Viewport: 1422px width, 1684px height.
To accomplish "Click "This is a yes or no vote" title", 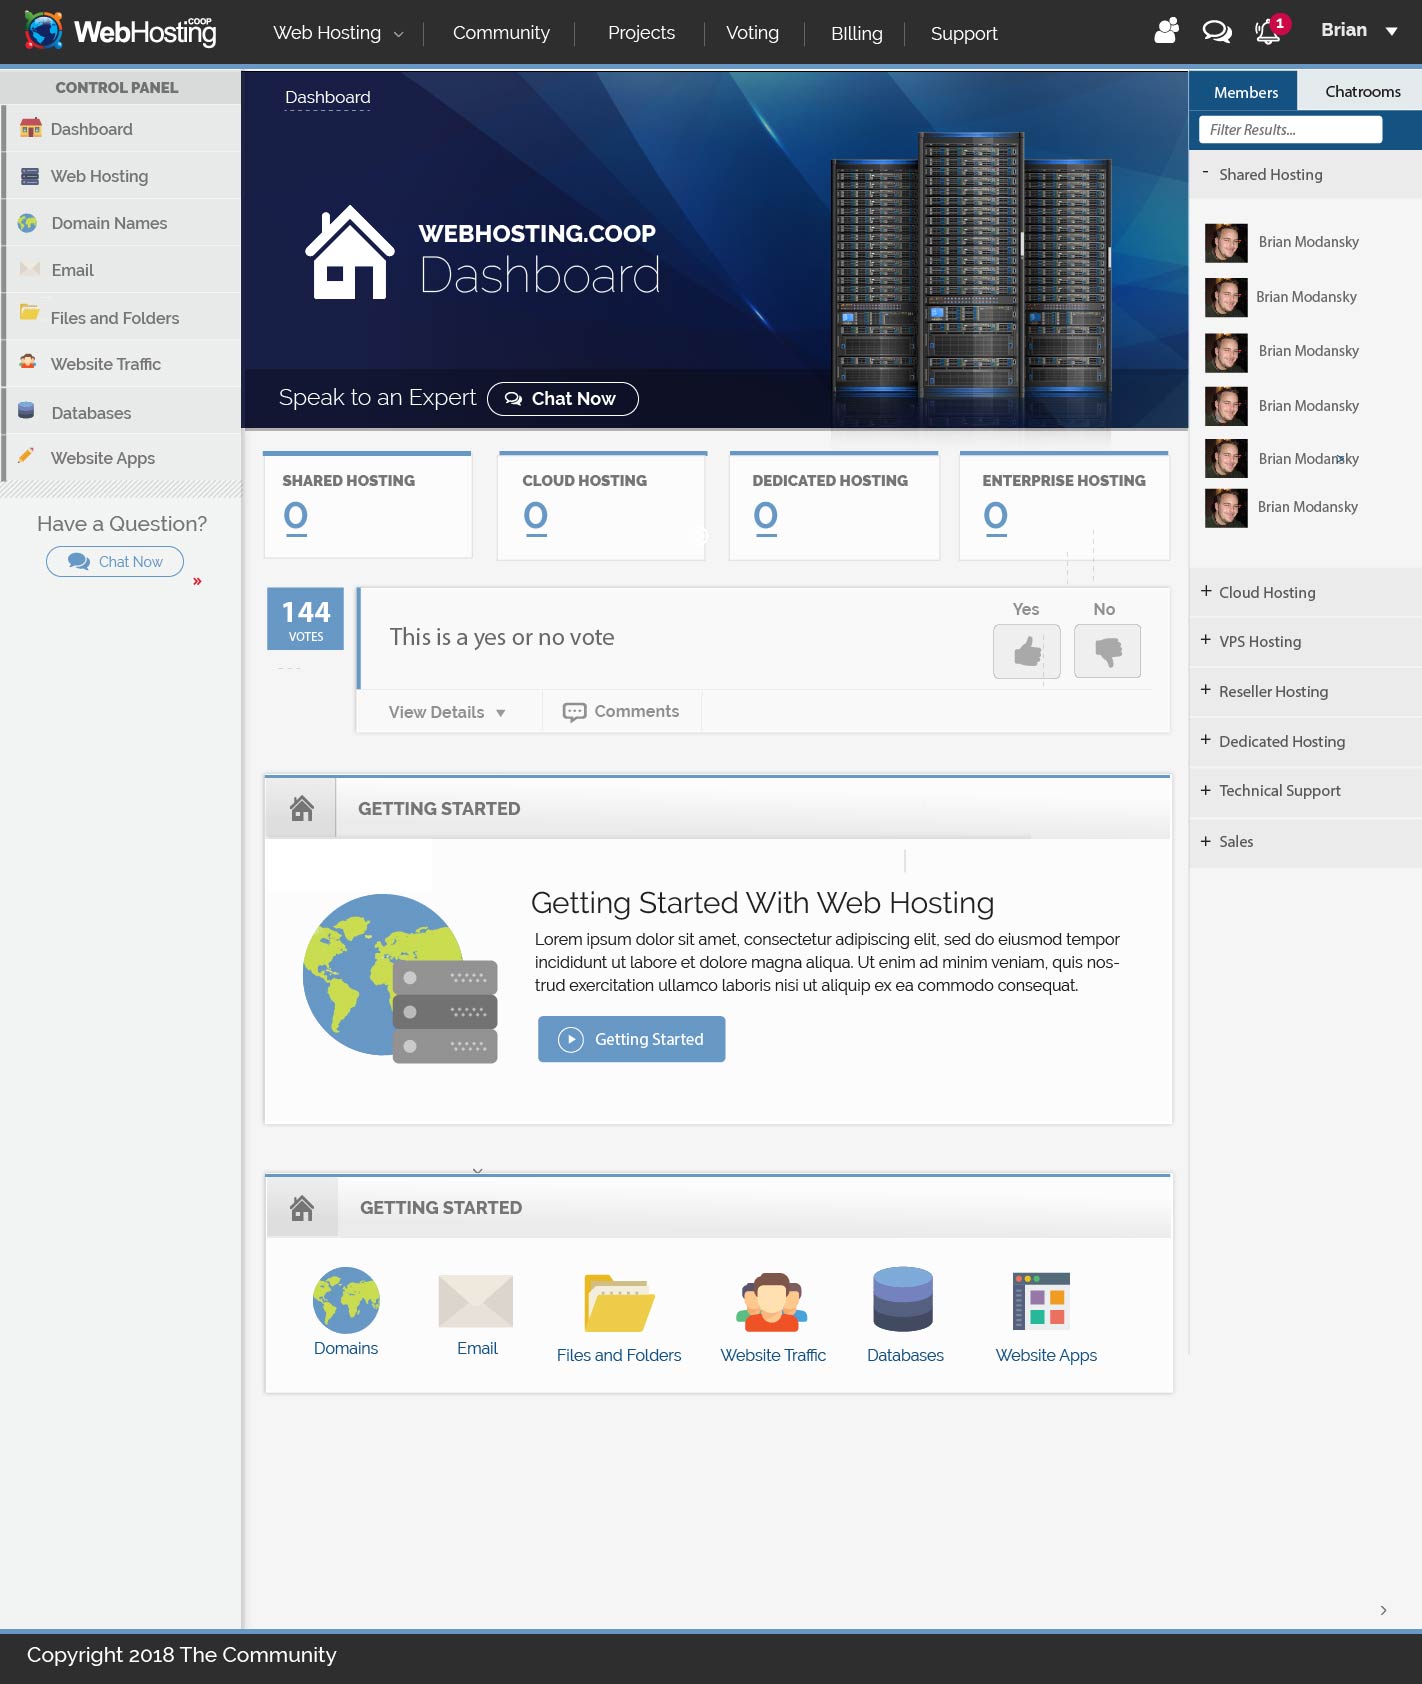I will point(502,637).
